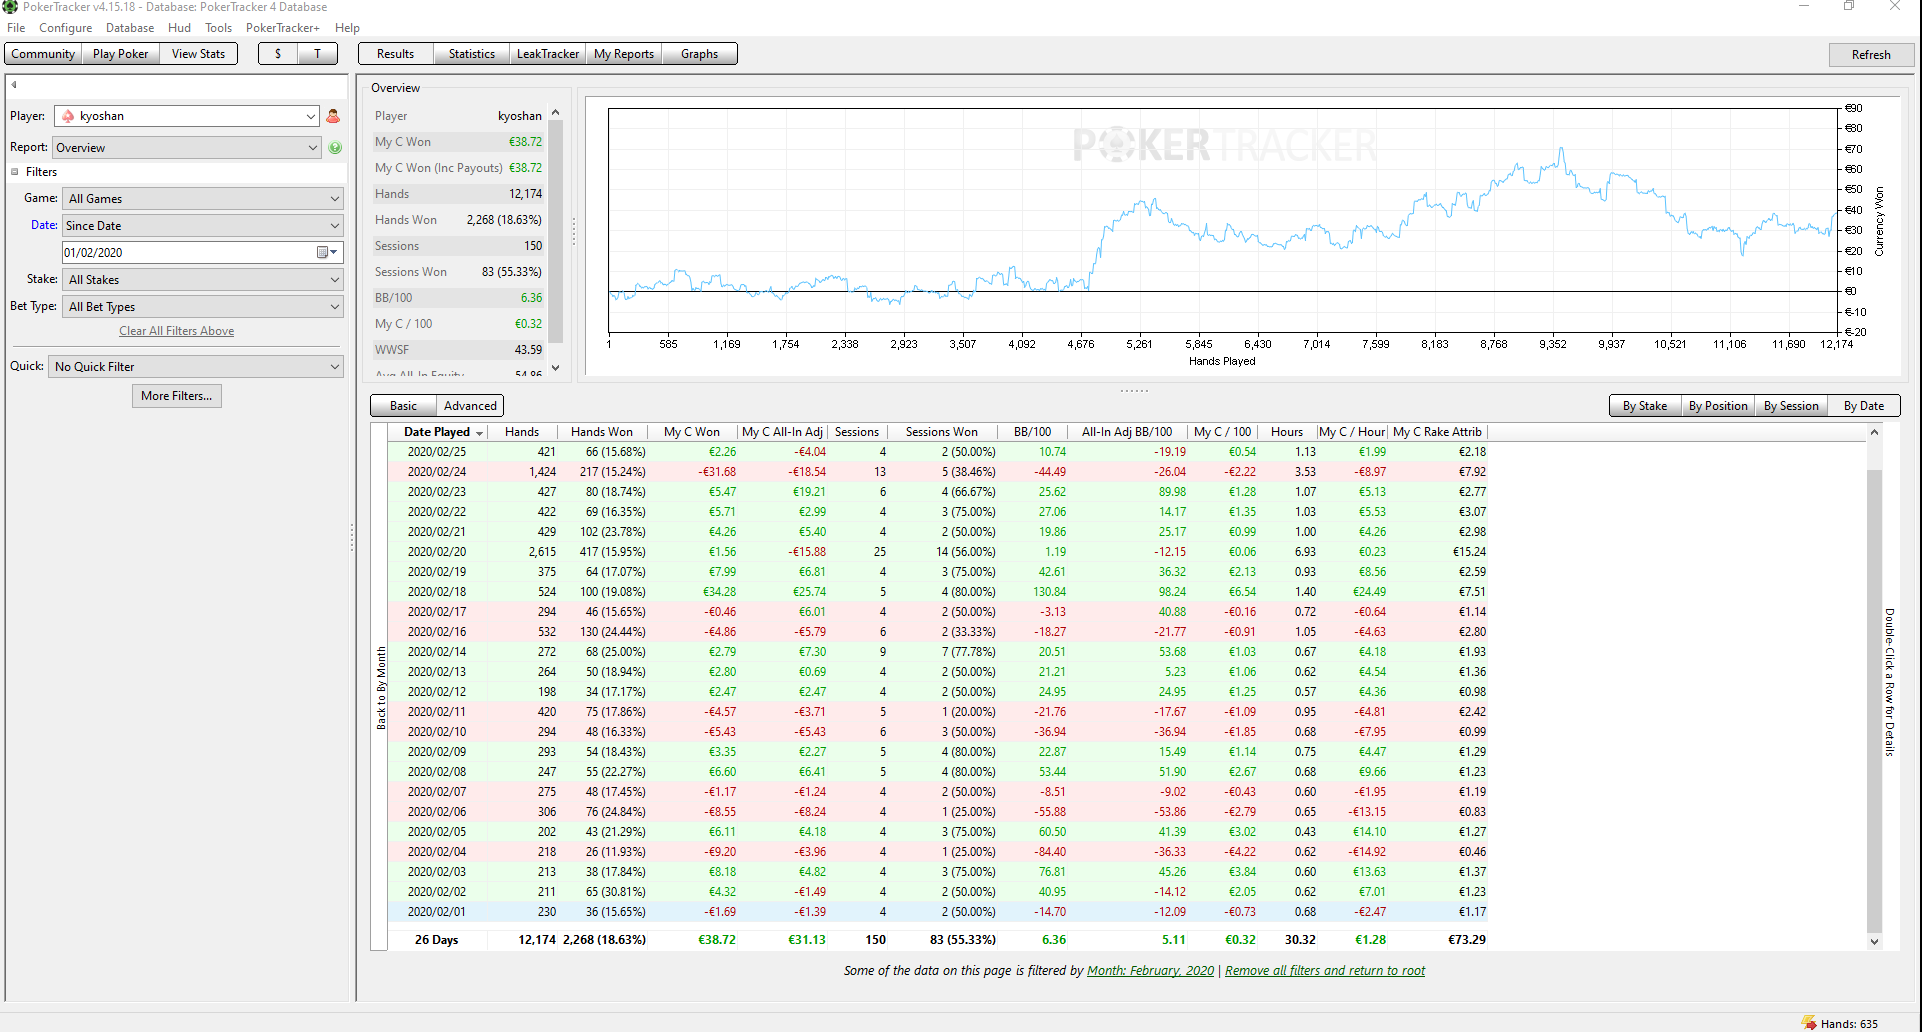Follow the Remove all filters and return to root link
This screenshot has height=1032, width=1922.
pyautogui.click(x=1325, y=971)
